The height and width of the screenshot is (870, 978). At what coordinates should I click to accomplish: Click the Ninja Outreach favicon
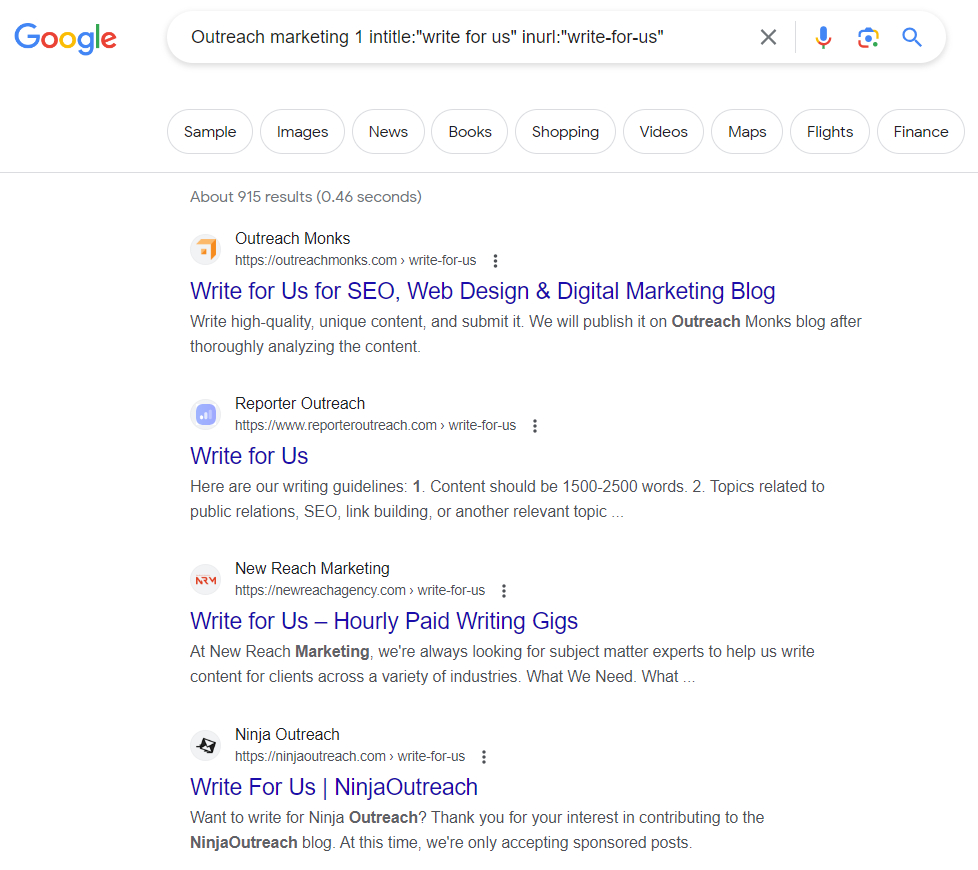[205, 745]
